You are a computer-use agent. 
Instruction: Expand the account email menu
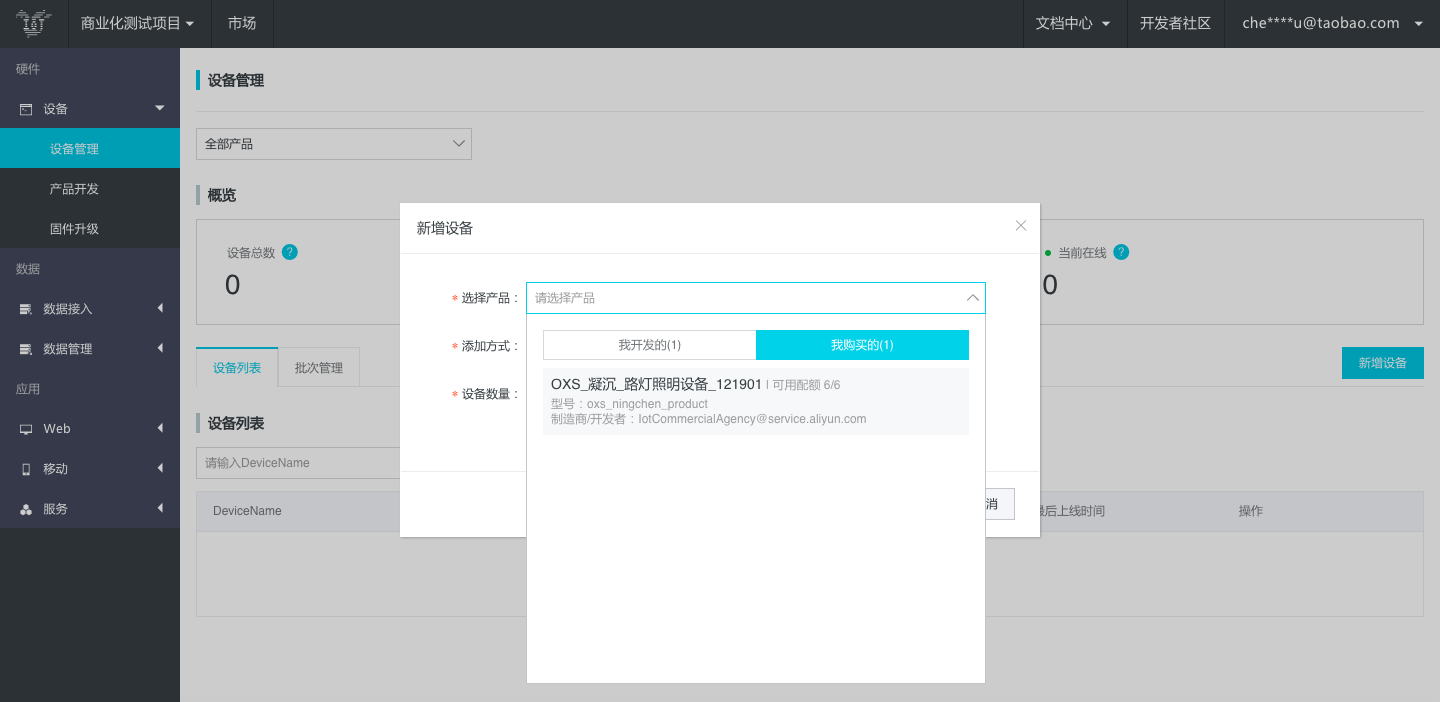[x=1331, y=23]
